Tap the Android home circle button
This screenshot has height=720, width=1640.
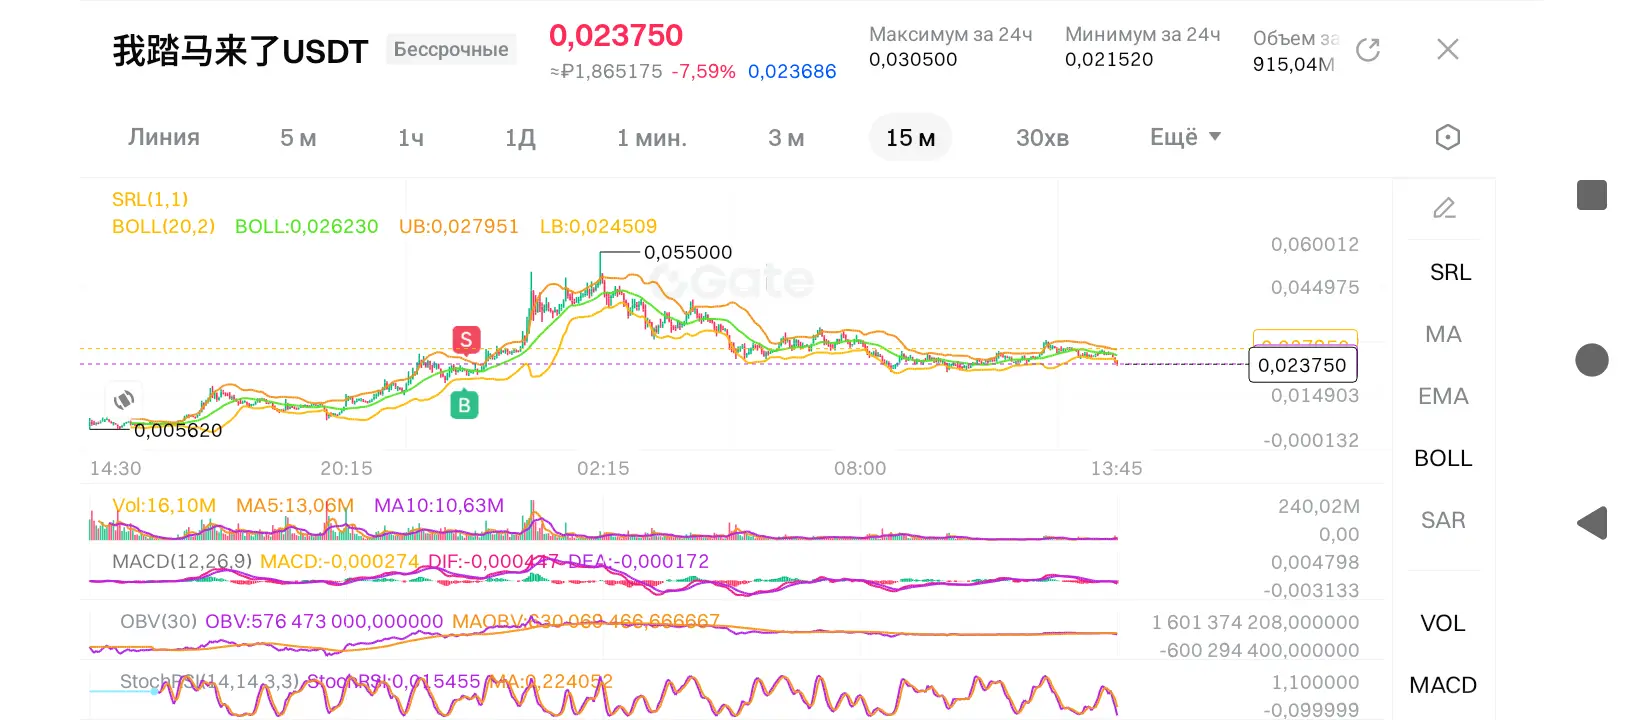(1592, 360)
